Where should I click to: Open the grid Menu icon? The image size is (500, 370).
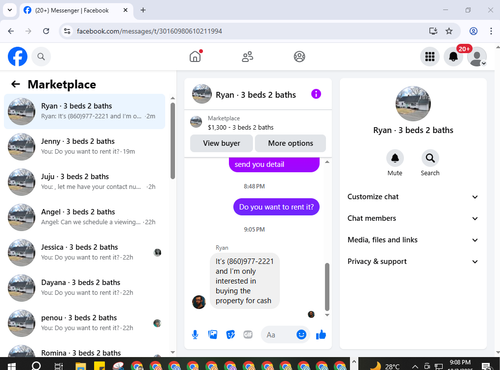(430, 57)
